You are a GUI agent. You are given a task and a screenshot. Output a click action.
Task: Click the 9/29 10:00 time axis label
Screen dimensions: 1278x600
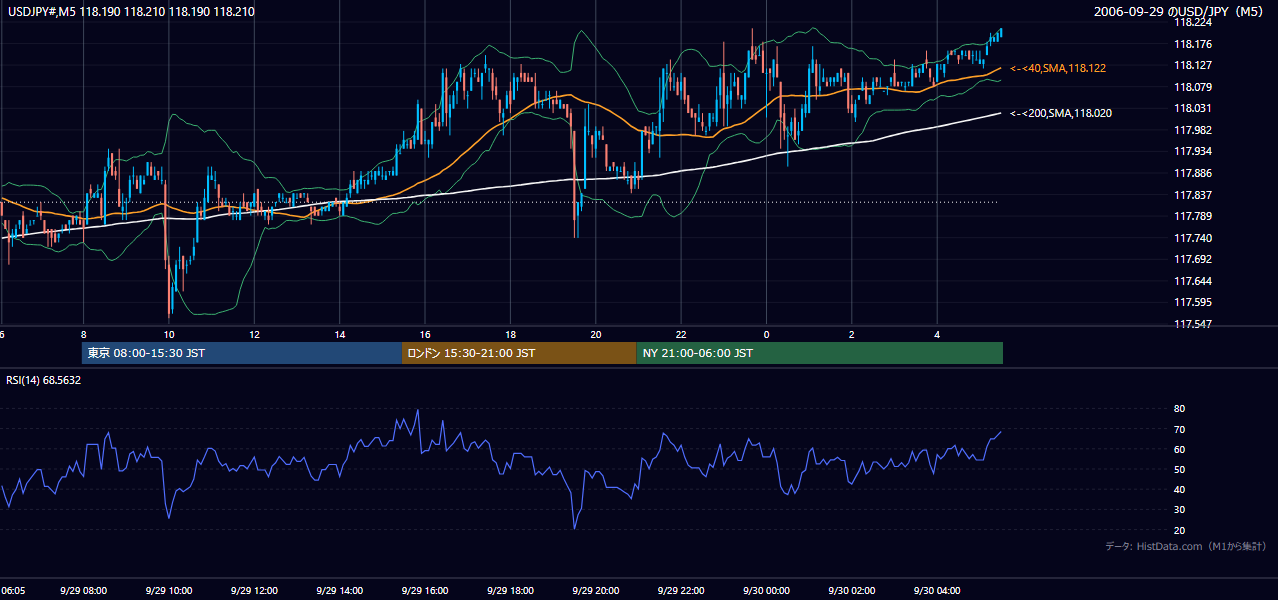click(169, 591)
